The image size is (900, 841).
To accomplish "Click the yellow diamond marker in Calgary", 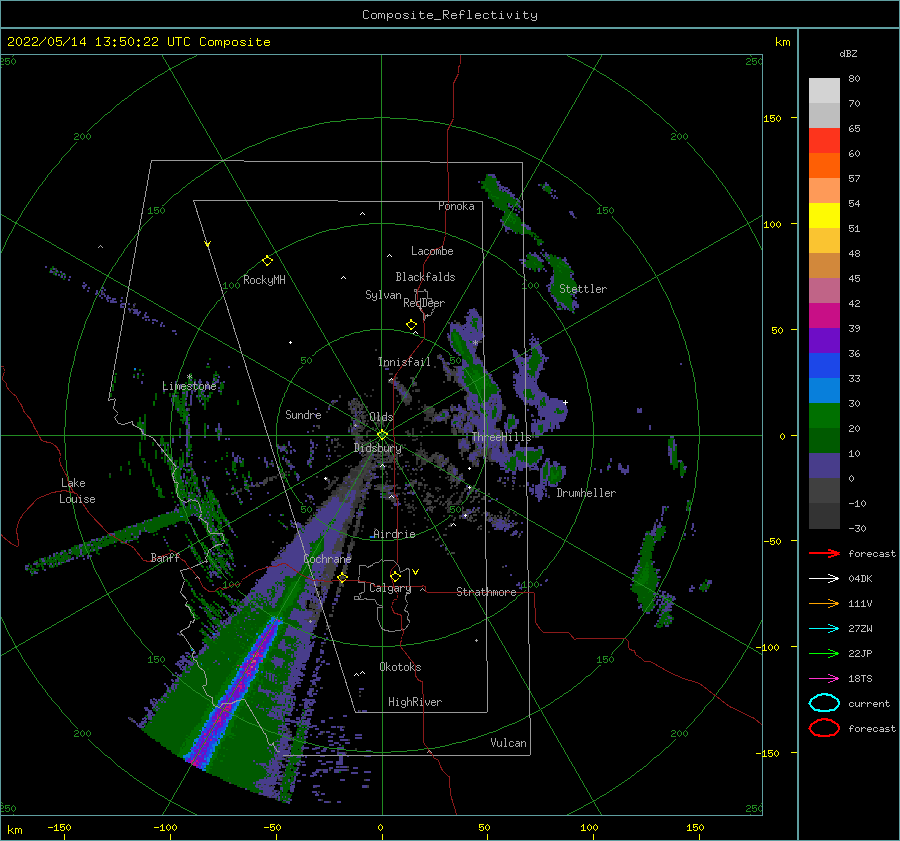I will (x=395, y=576).
